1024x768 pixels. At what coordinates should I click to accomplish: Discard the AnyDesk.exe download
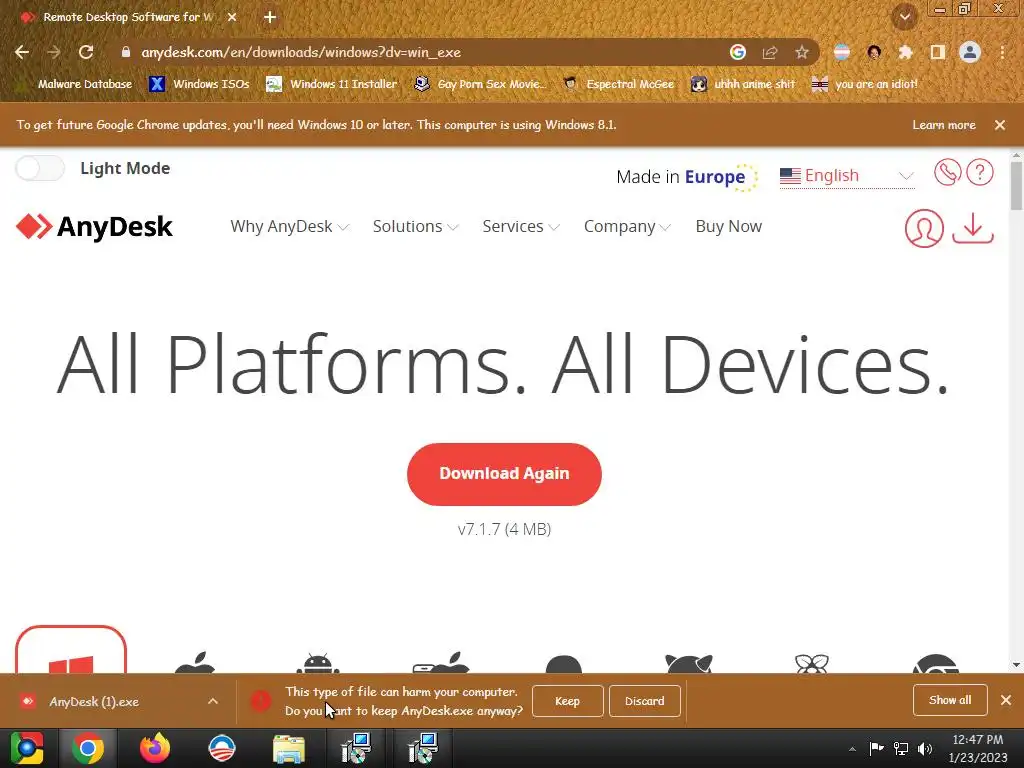(645, 701)
